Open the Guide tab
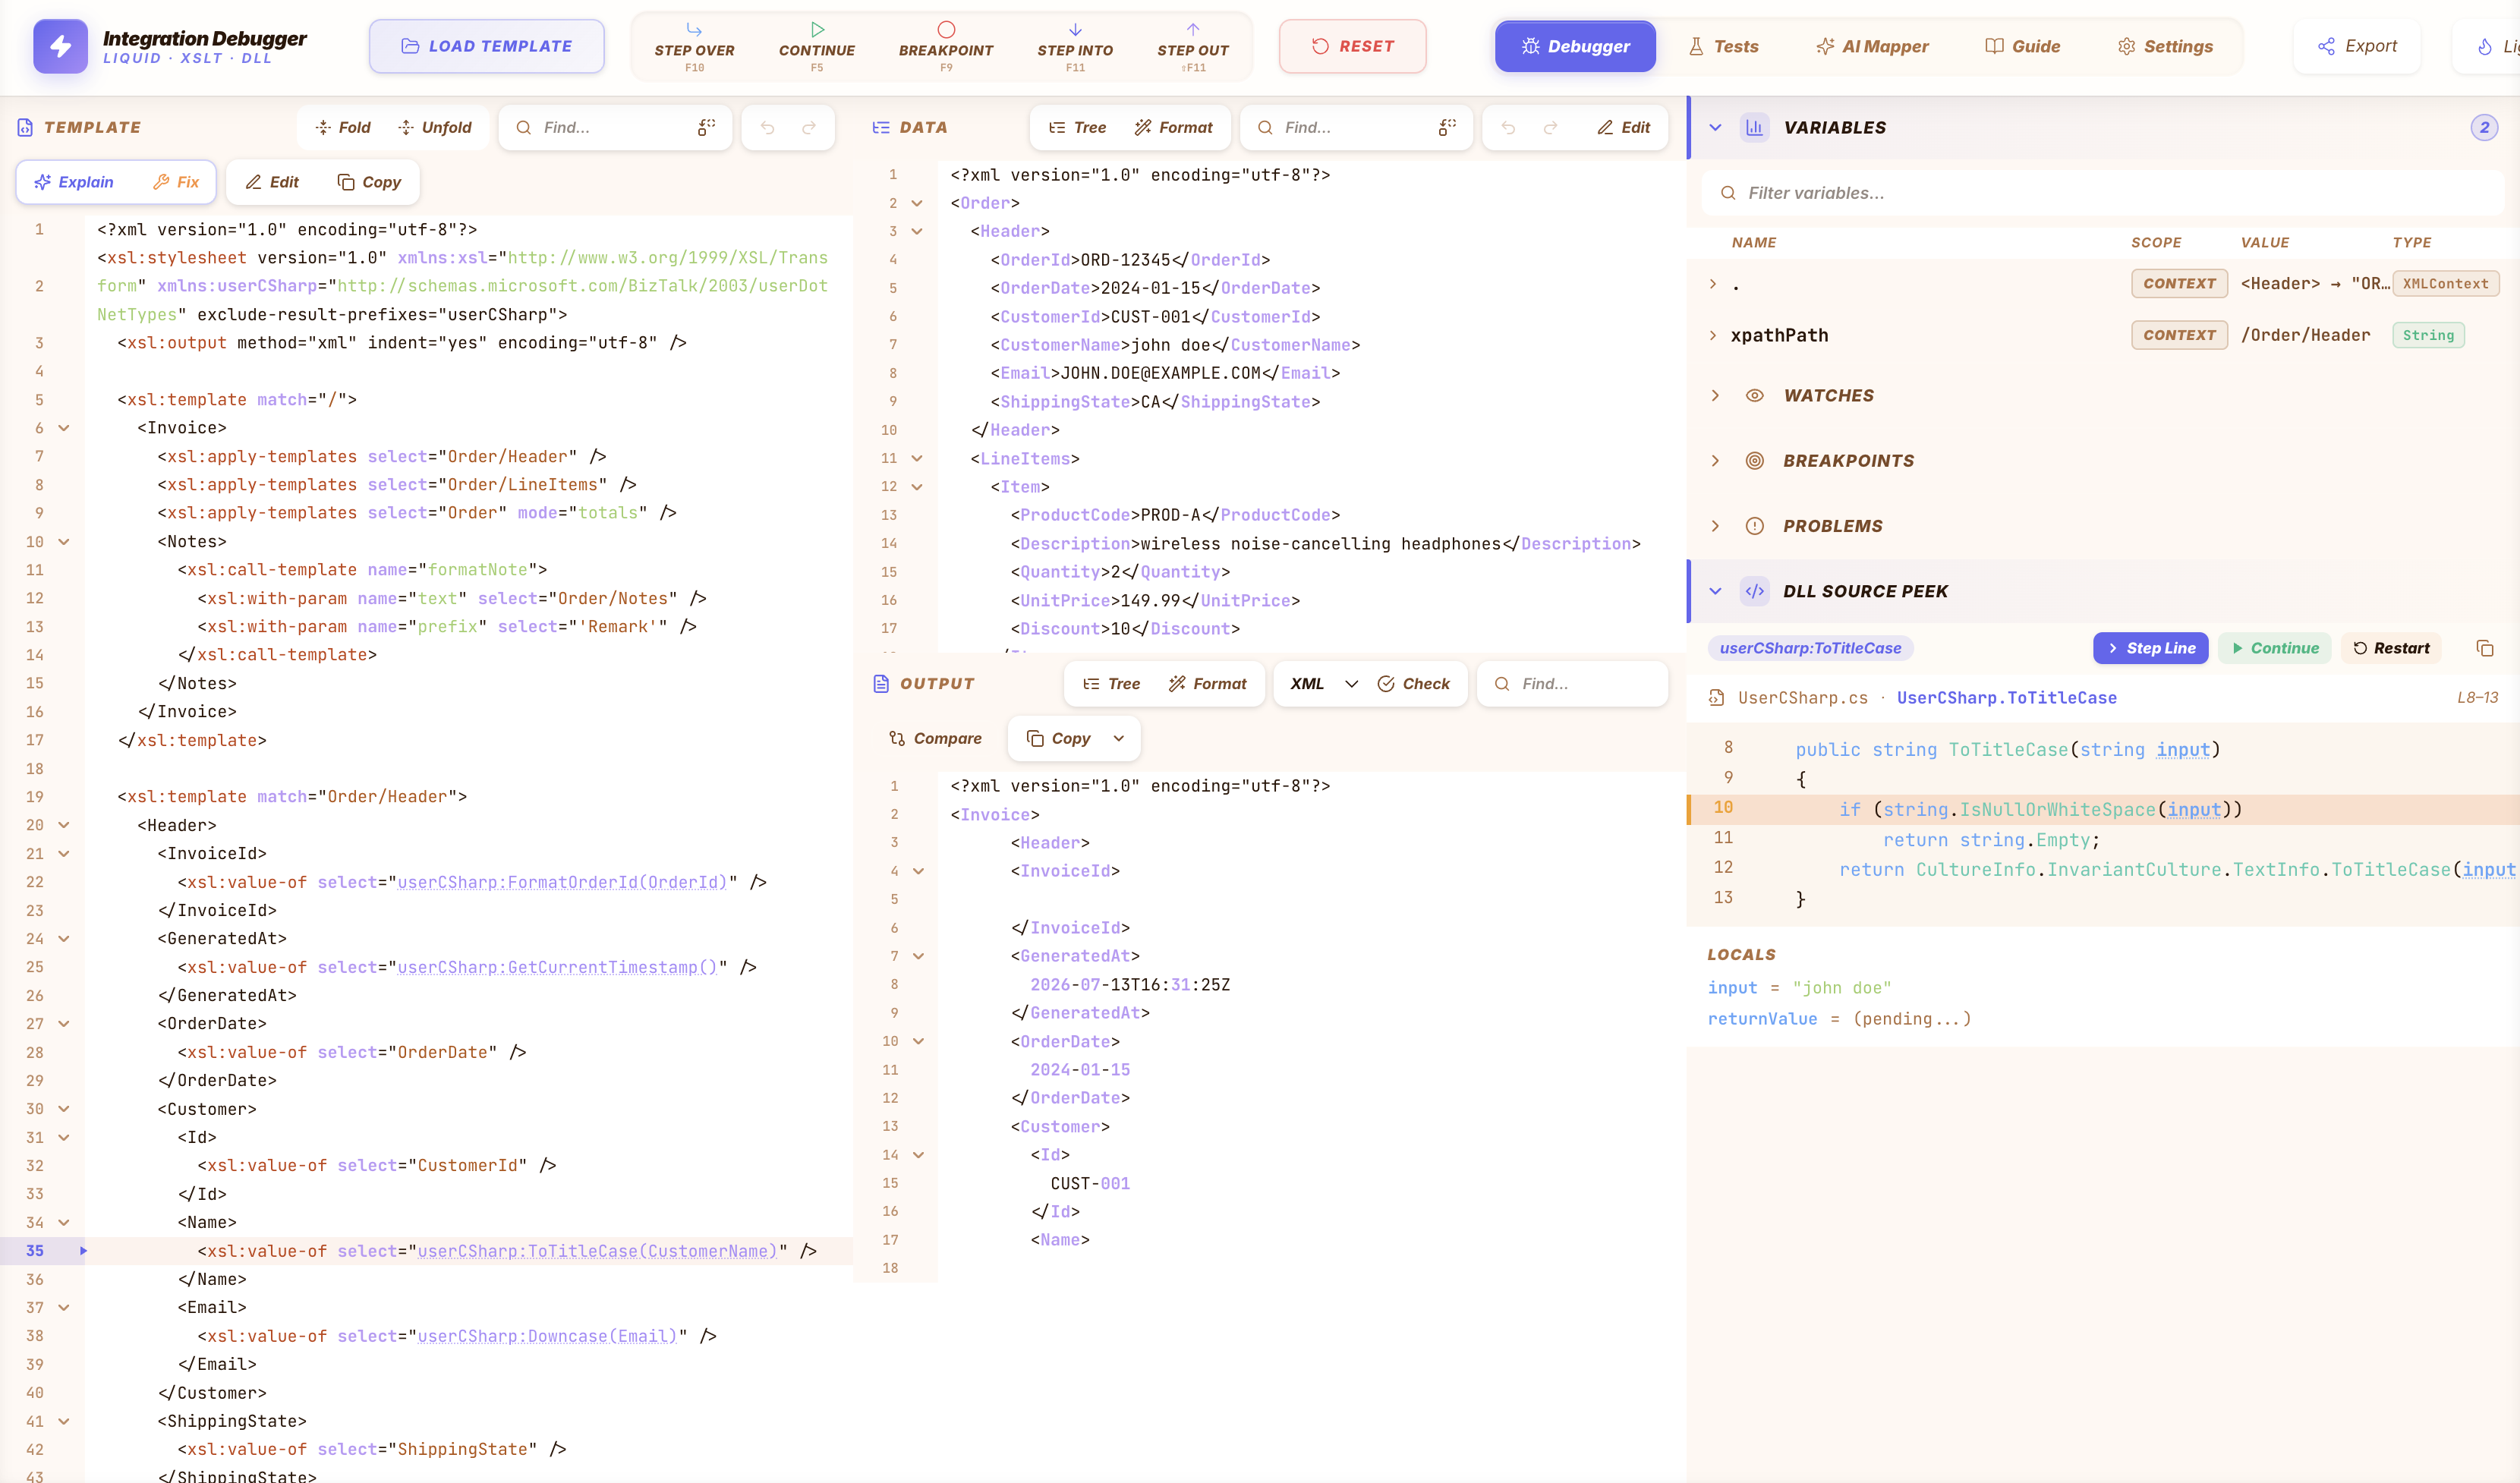The height and width of the screenshot is (1483, 2520). (x=2022, y=46)
